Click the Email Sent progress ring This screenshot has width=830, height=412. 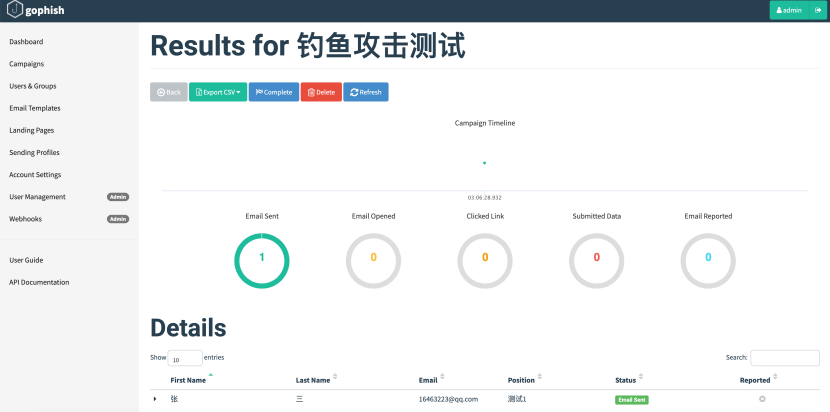click(261, 258)
